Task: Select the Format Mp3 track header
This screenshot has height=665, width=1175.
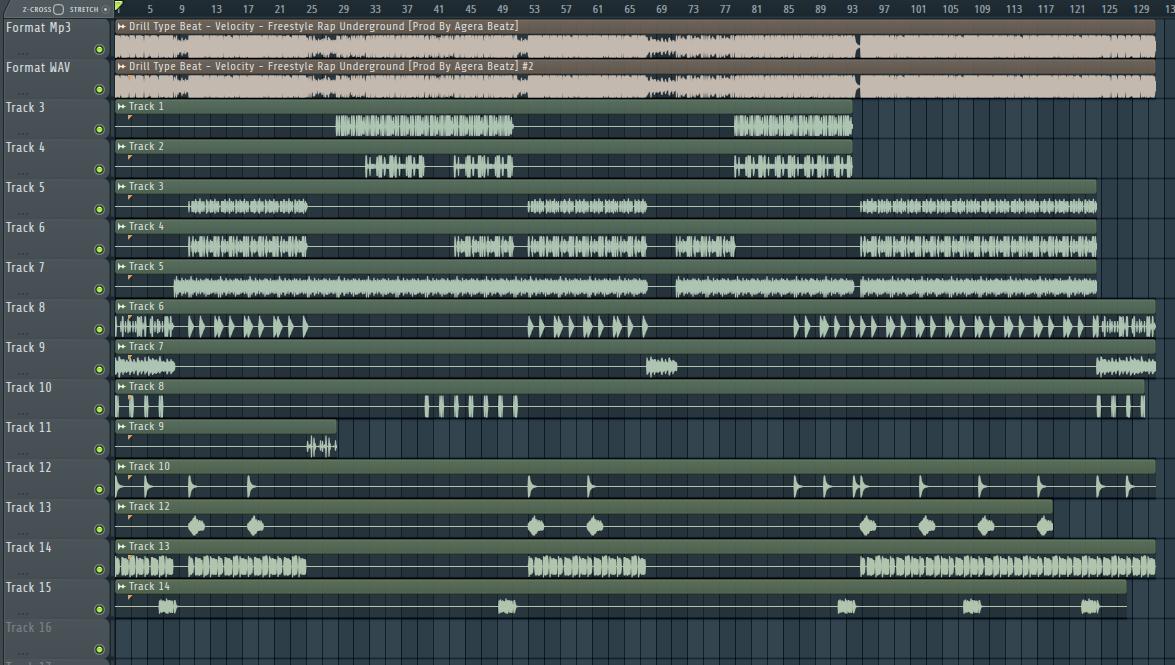Action: [x=38, y=28]
